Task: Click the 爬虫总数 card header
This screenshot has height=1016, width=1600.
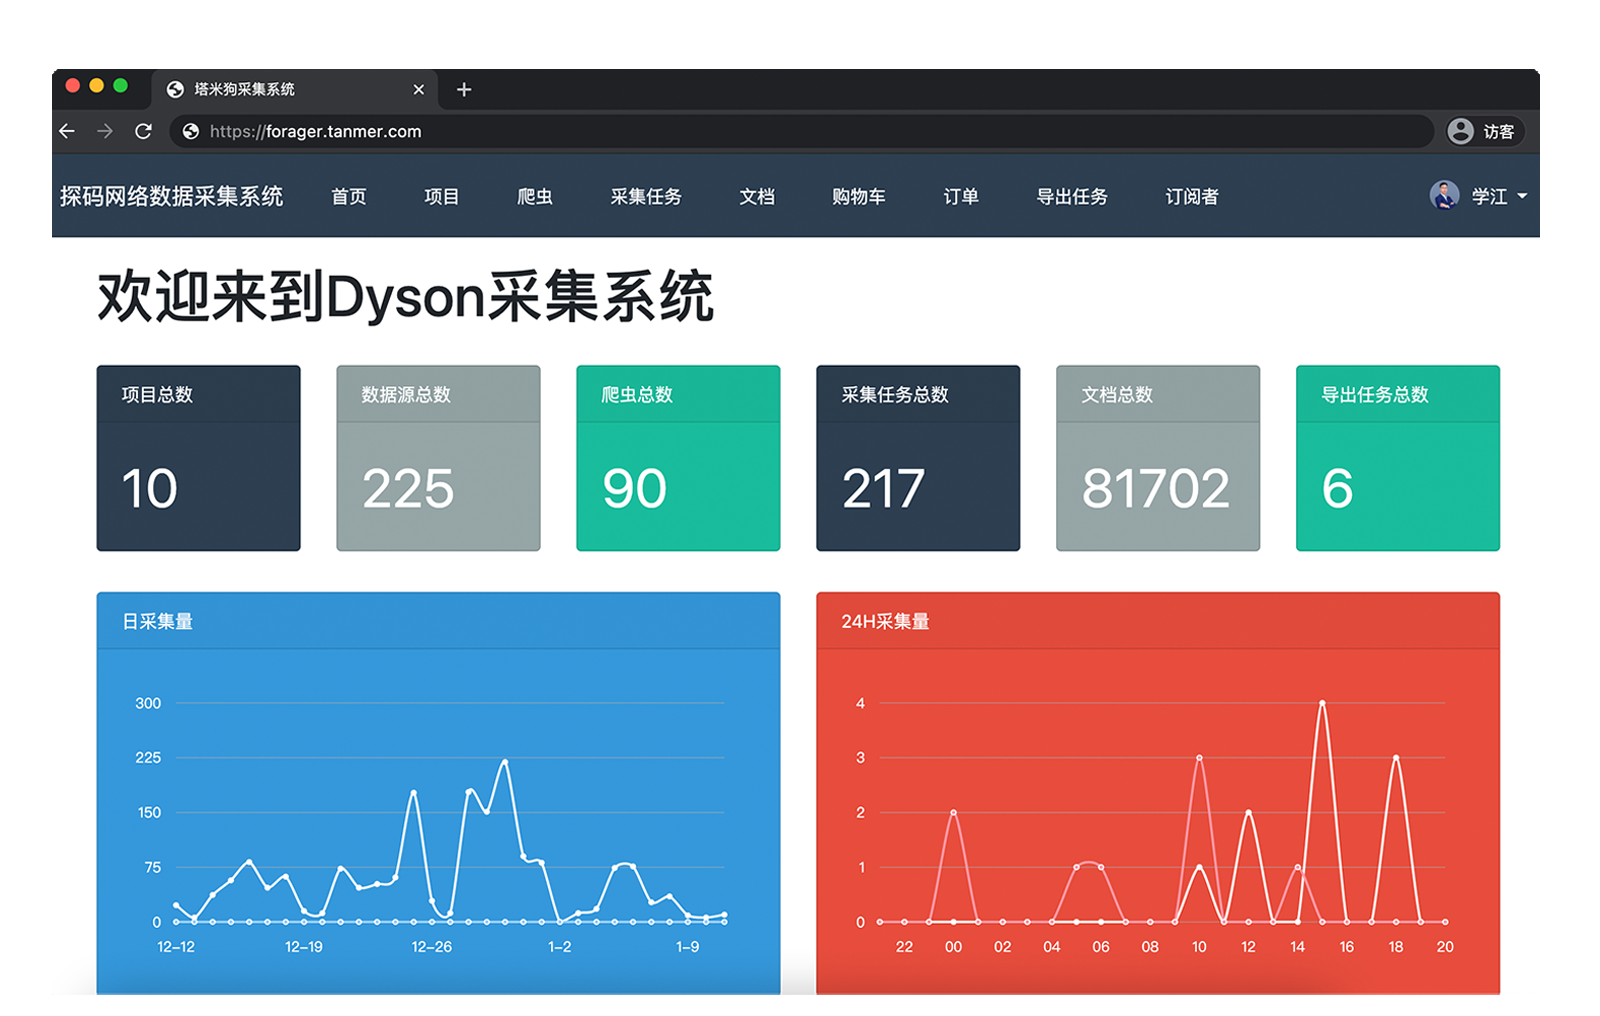Action: (x=678, y=394)
